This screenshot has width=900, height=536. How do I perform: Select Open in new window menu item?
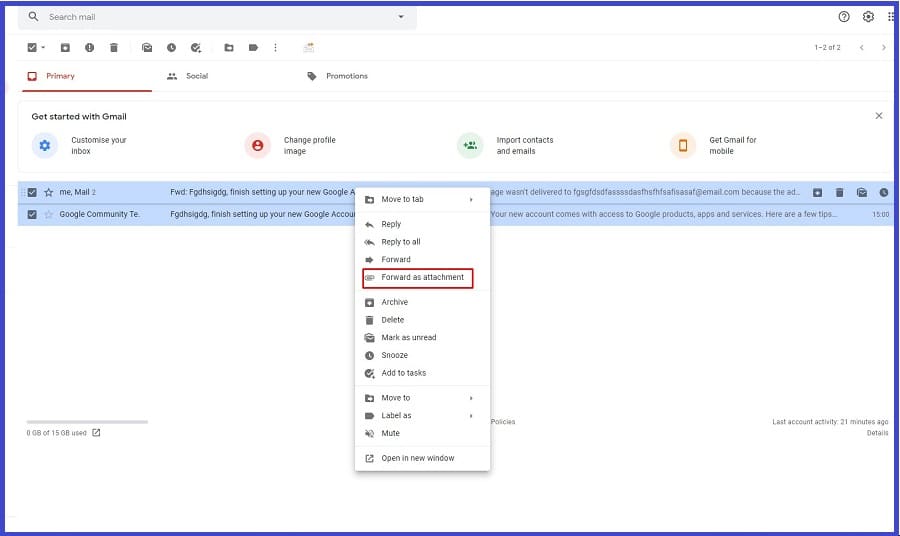[422, 458]
